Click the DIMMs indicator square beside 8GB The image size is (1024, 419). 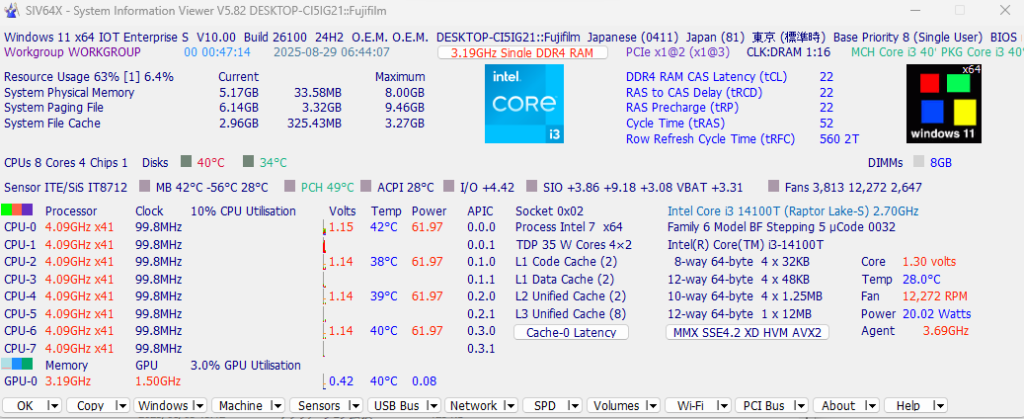pos(919,162)
